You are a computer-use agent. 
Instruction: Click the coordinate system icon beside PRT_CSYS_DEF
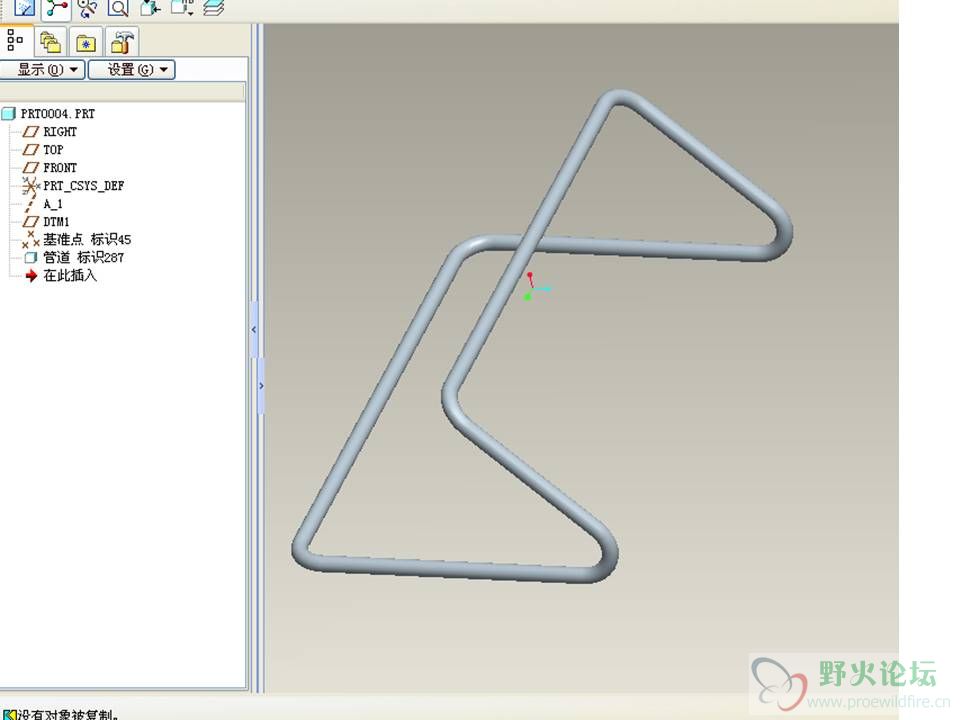pos(31,186)
